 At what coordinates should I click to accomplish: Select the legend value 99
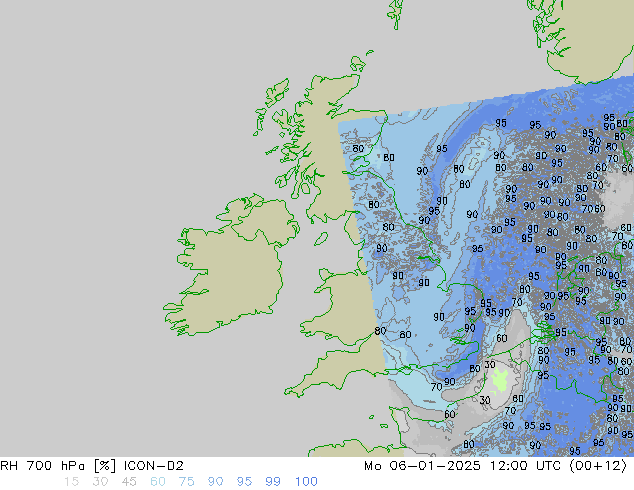click(273, 482)
